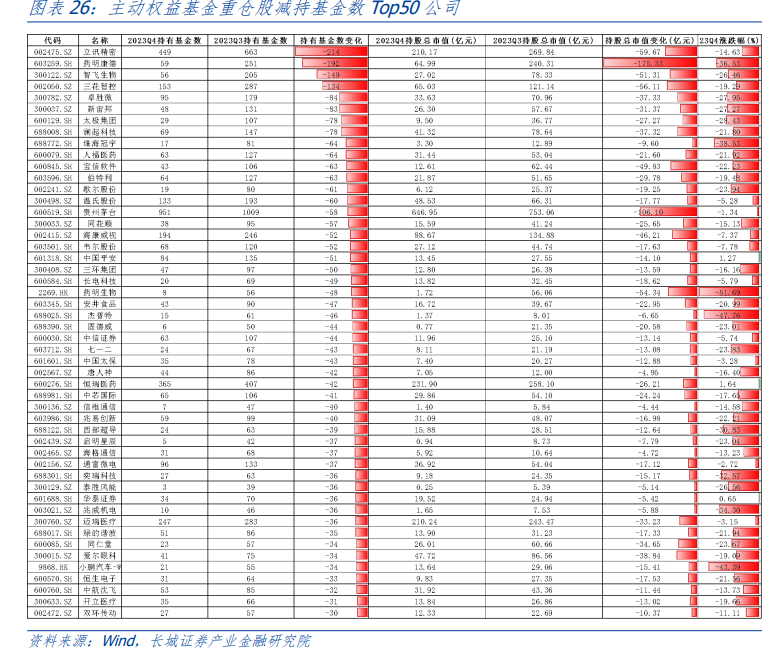777x672 pixels.
Task: Select the 名称 column header
Action: 101,39
